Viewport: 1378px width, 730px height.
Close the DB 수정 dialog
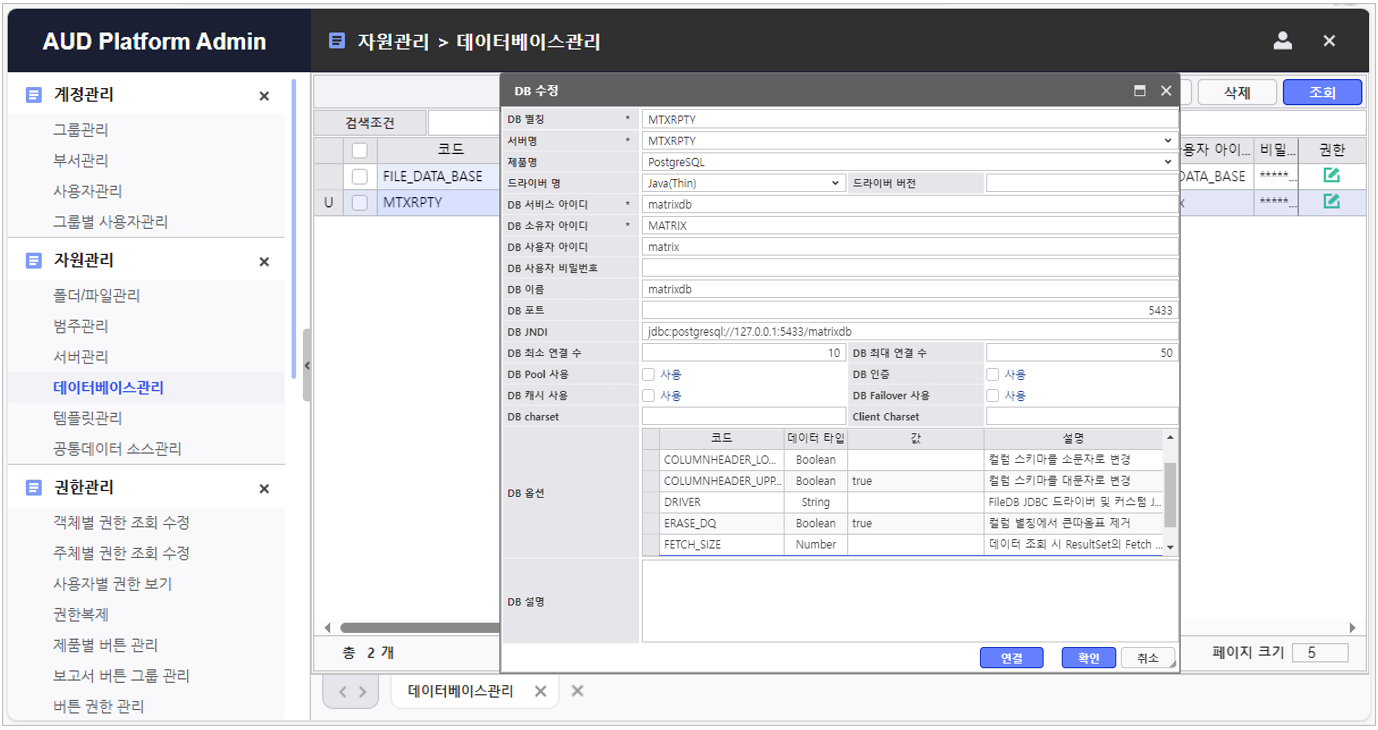tap(1166, 91)
